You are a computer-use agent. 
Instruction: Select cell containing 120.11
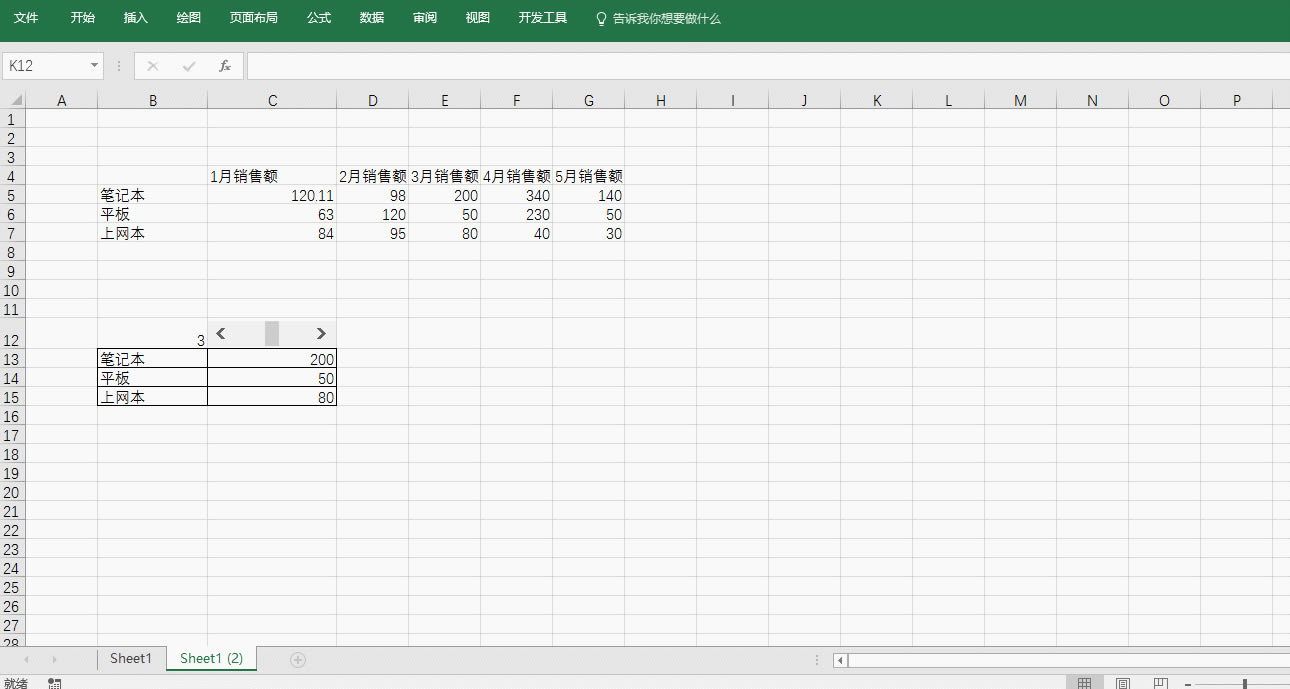[272, 195]
